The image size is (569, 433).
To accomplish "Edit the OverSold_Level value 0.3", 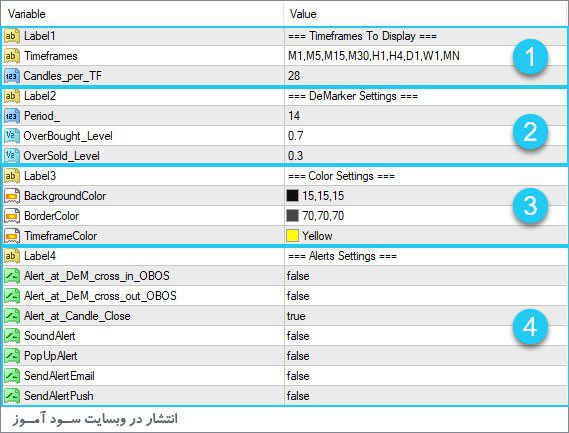I will pos(296,156).
